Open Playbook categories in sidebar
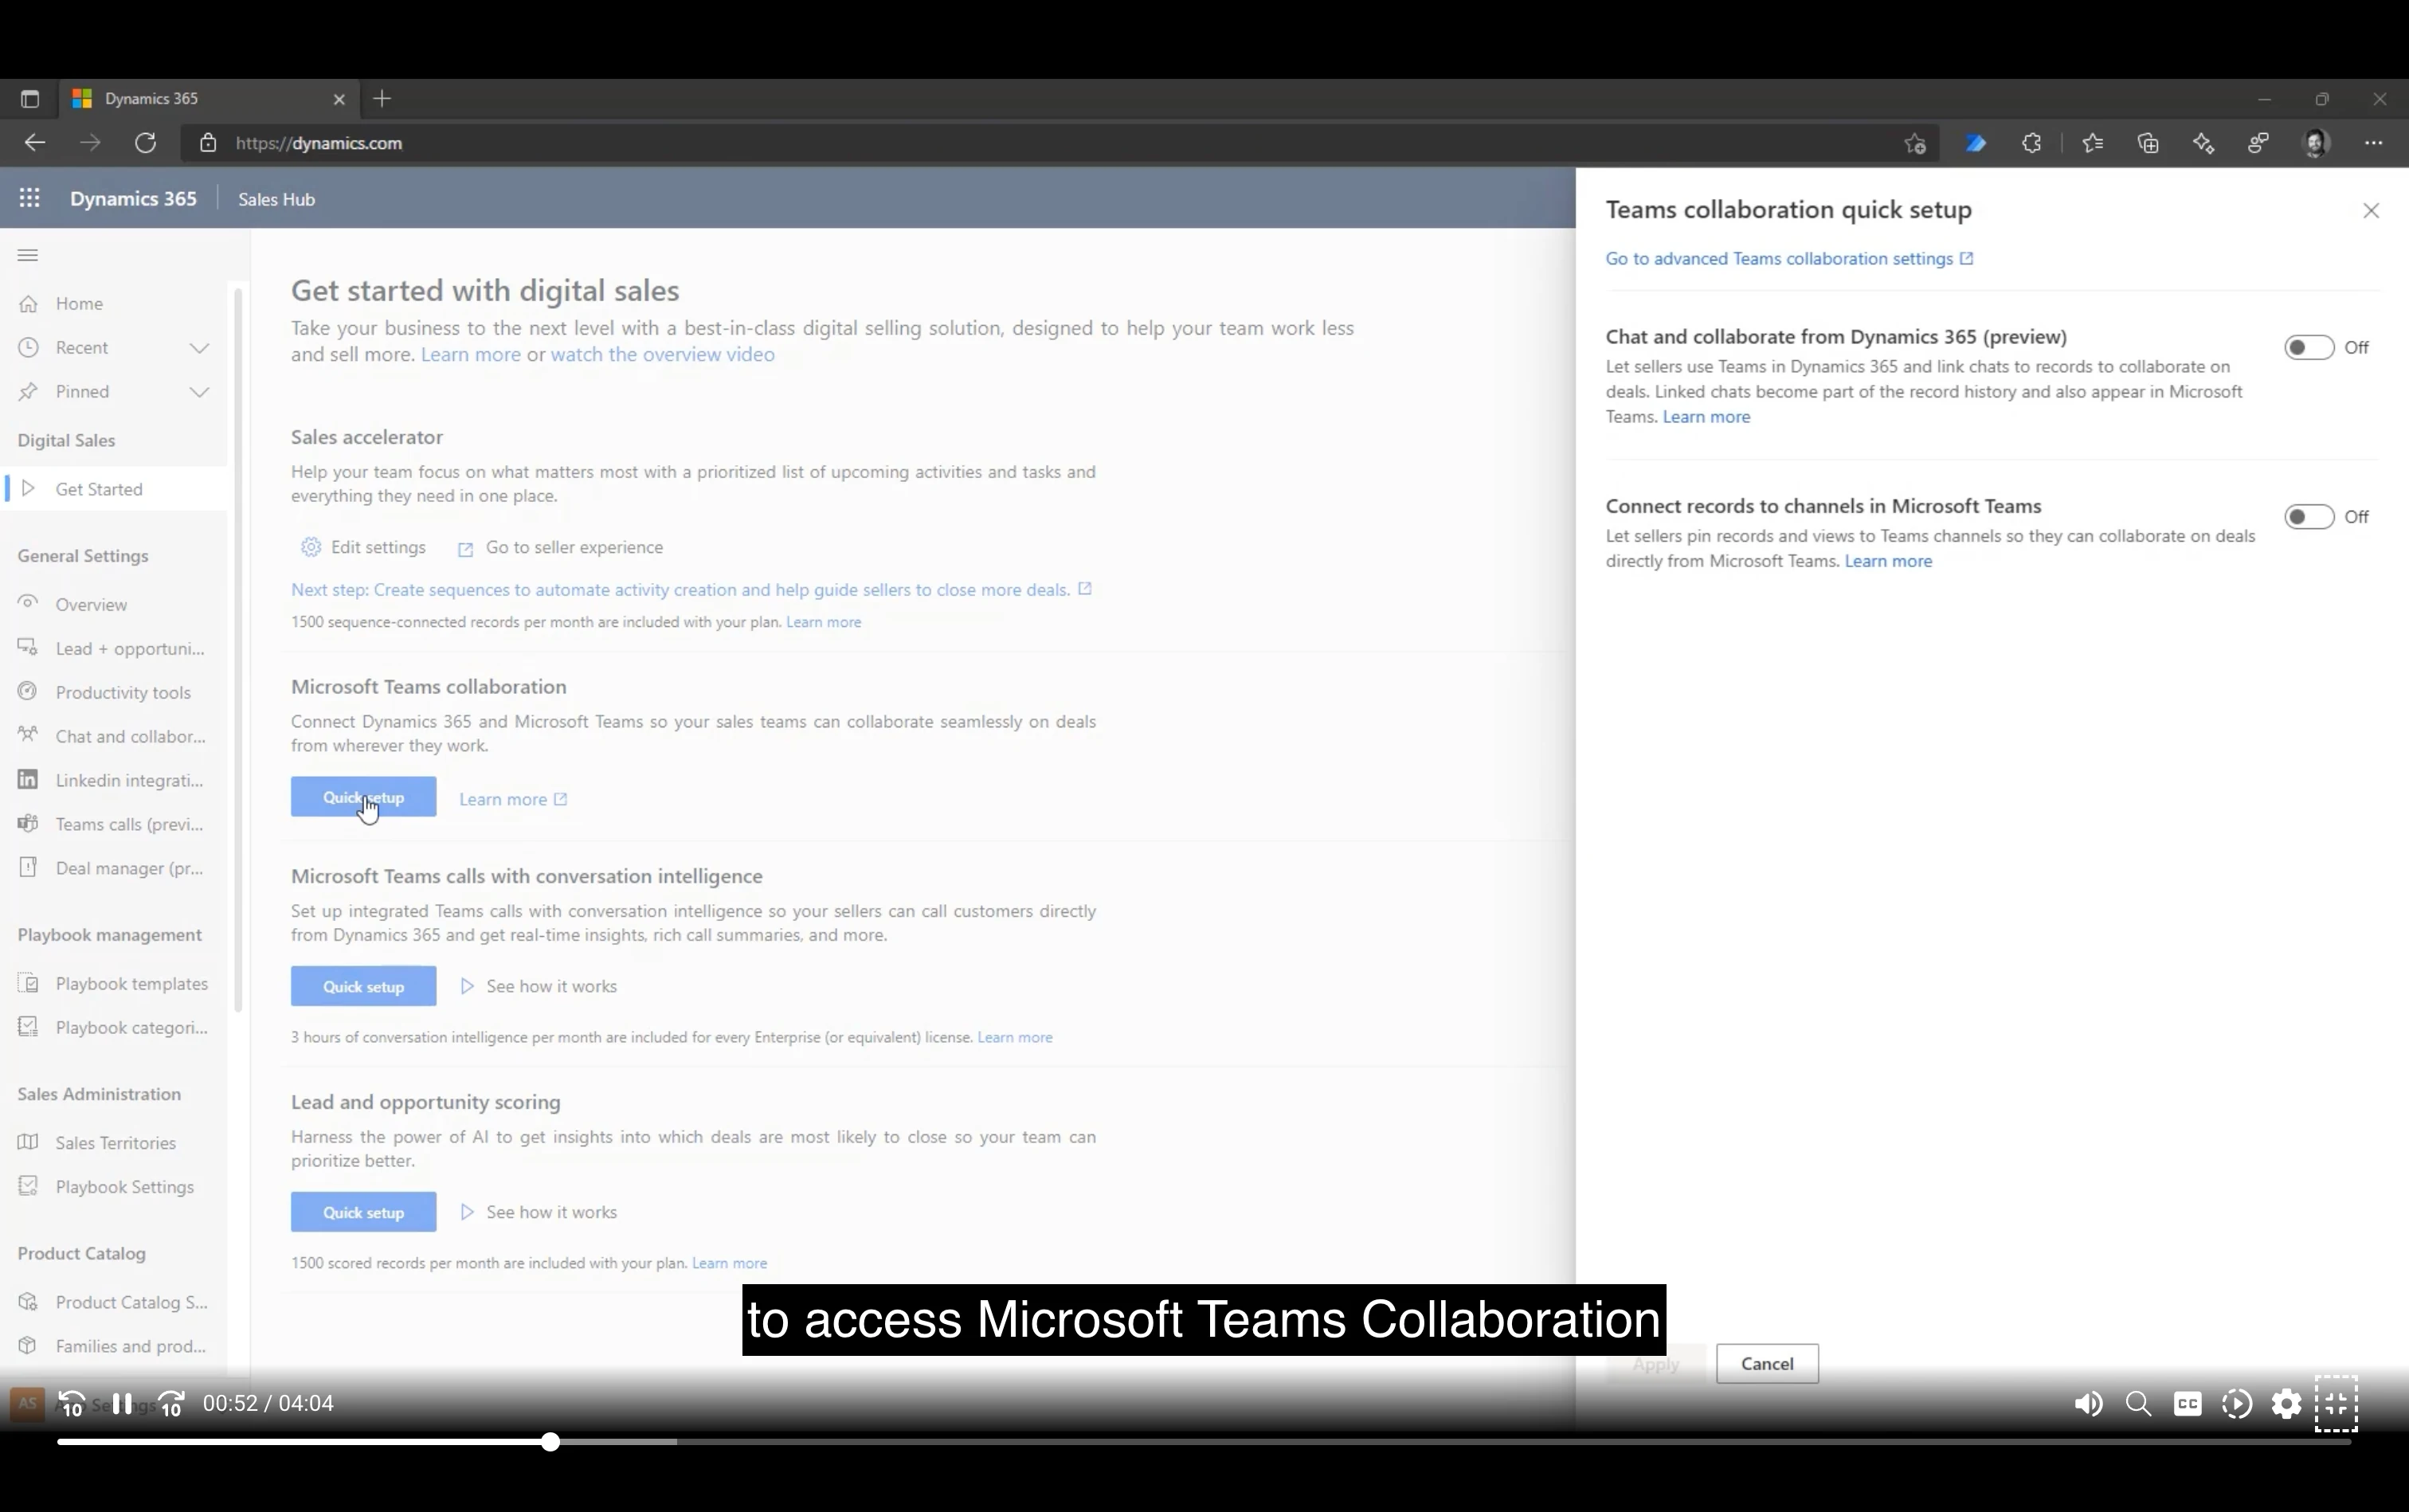The height and width of the screenshot is (1512, 2409). pos(114,1027)
